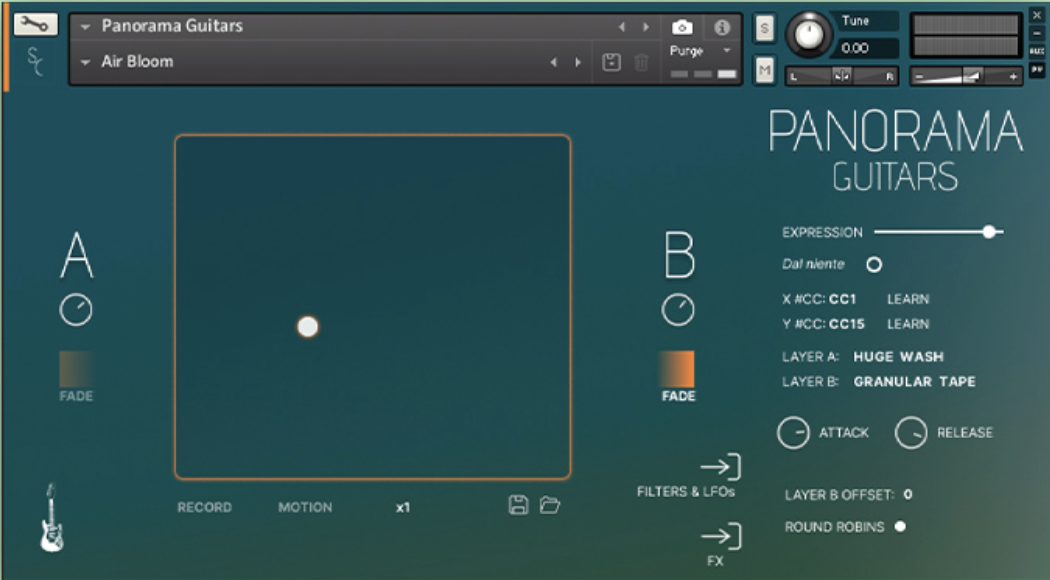Viewport: 1050px width, 580px height.
Task: Click the output level meter display
Action: coord(966,35)
